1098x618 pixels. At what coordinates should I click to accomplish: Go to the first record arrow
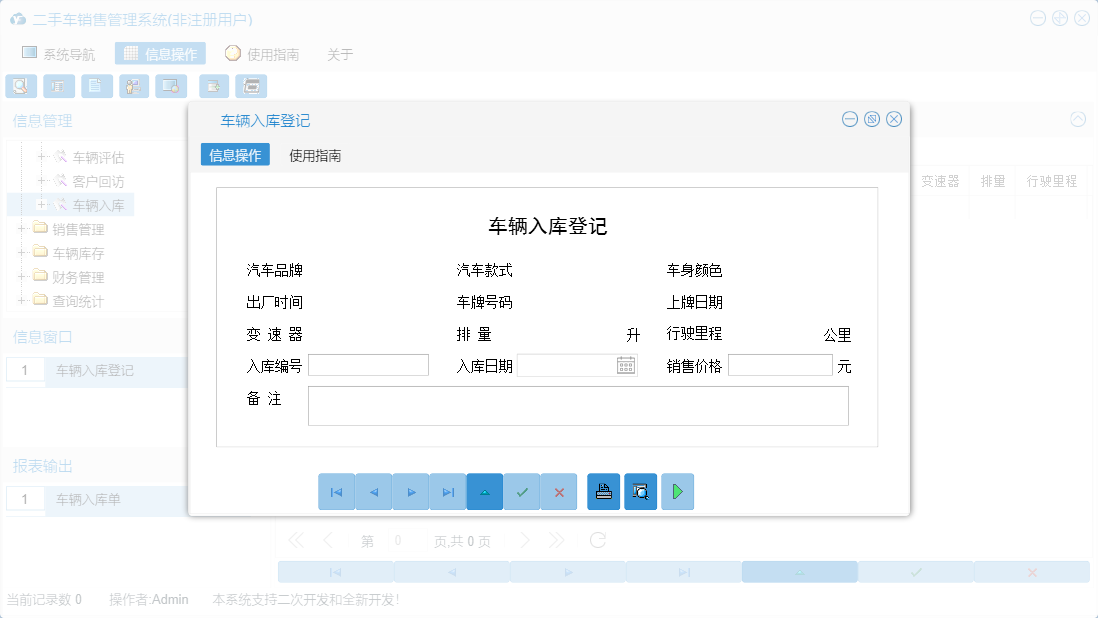pyautogui.click(x=336, y=491)
